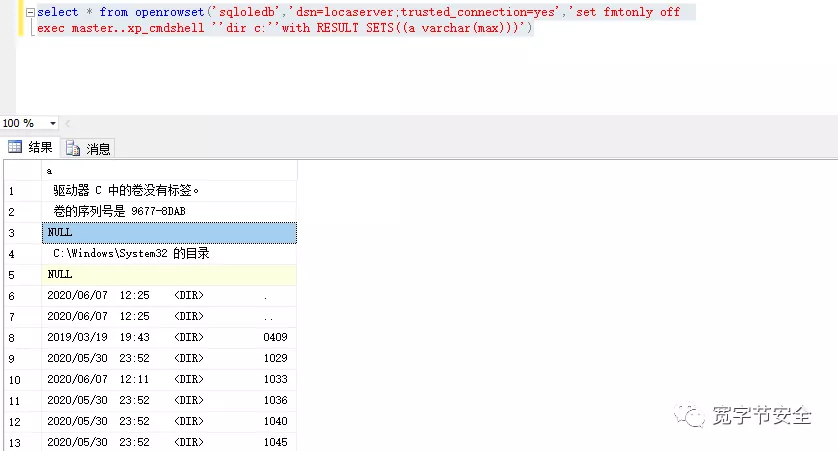Collapse the SQL query outline block
The height and width of the screenshot is (451, 838).
[29, 12]
